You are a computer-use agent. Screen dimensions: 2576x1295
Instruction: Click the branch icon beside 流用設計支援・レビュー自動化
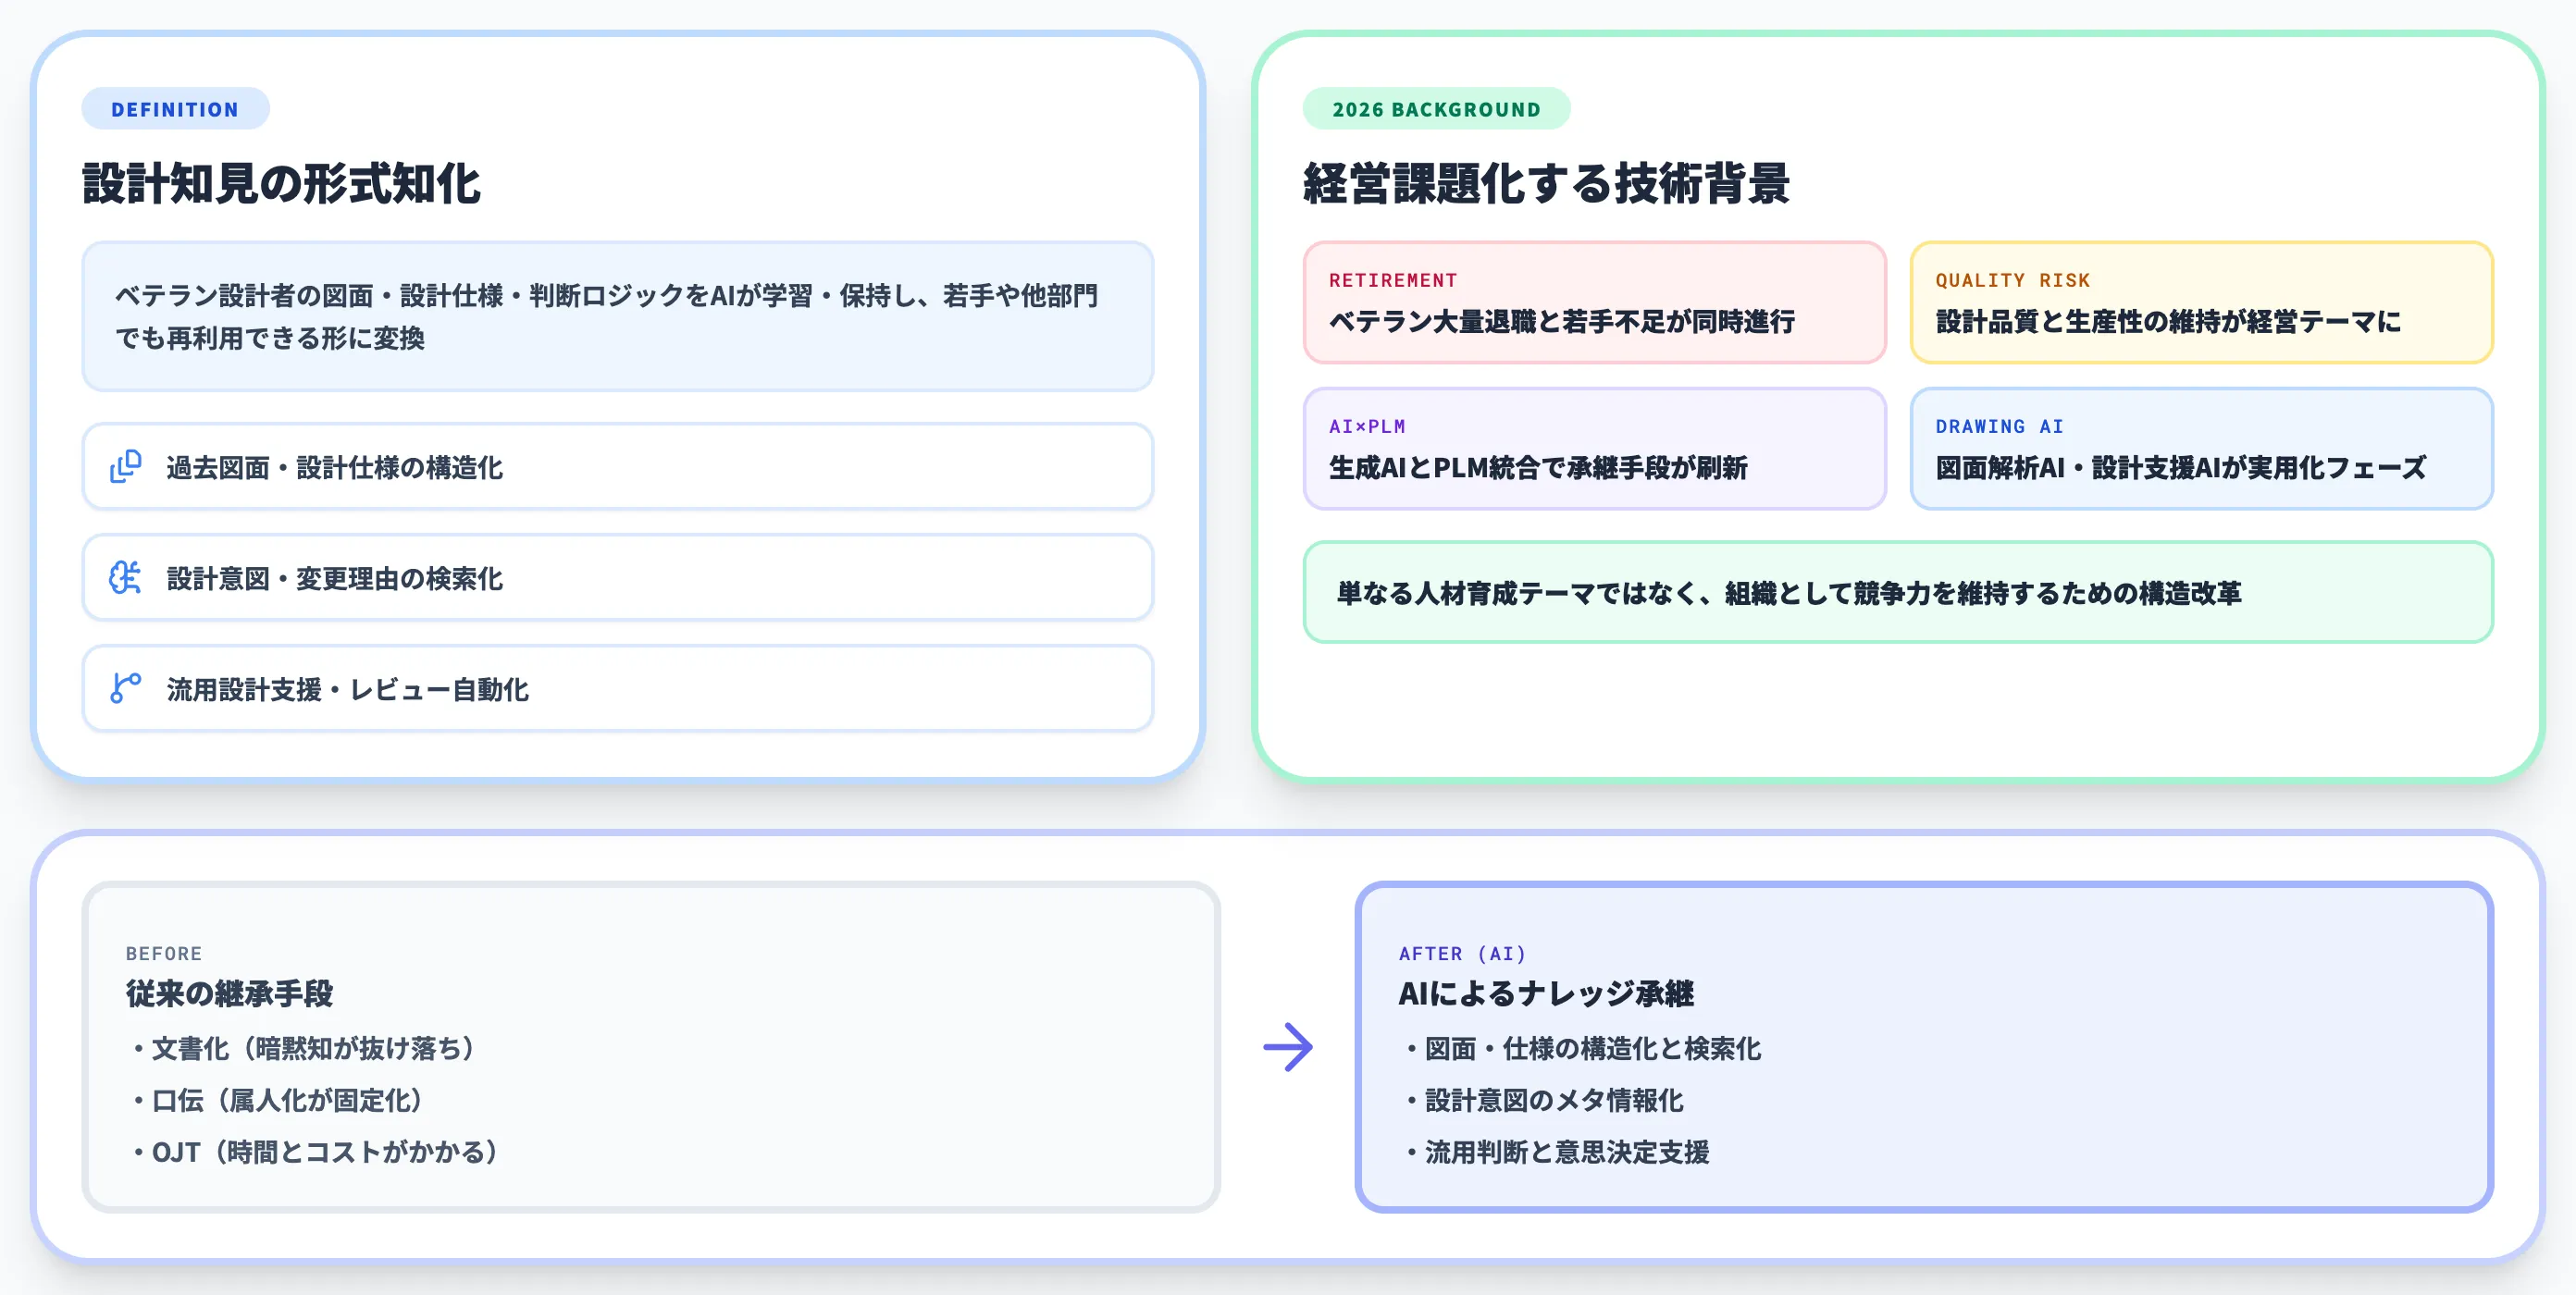pyautogui.click(x=125, y=689)
